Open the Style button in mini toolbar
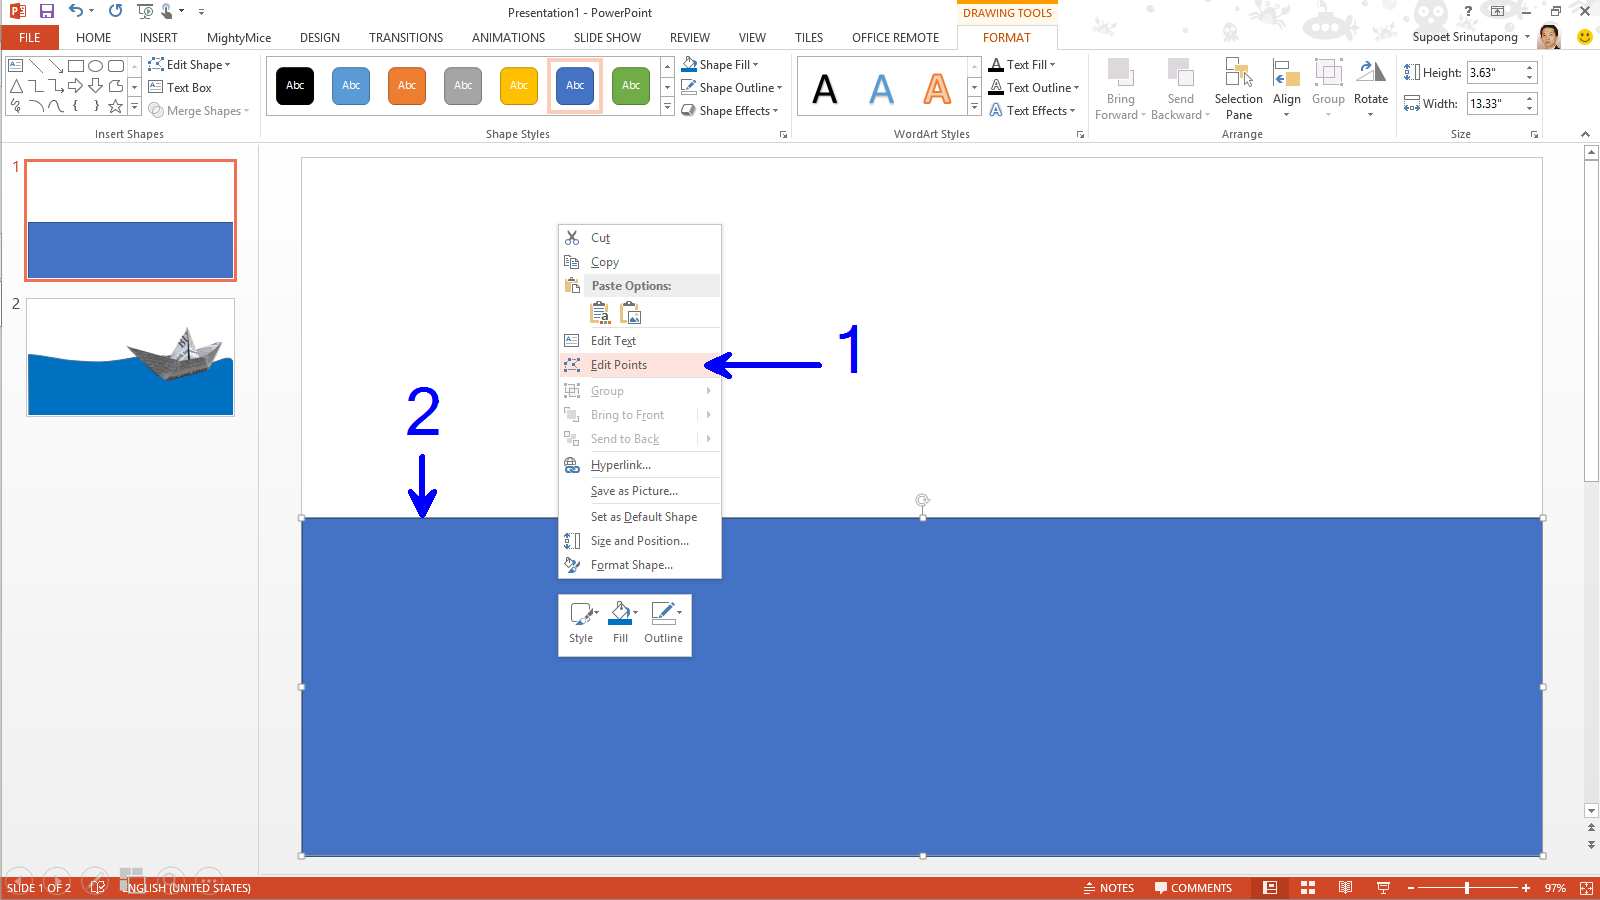 point(581,624)
